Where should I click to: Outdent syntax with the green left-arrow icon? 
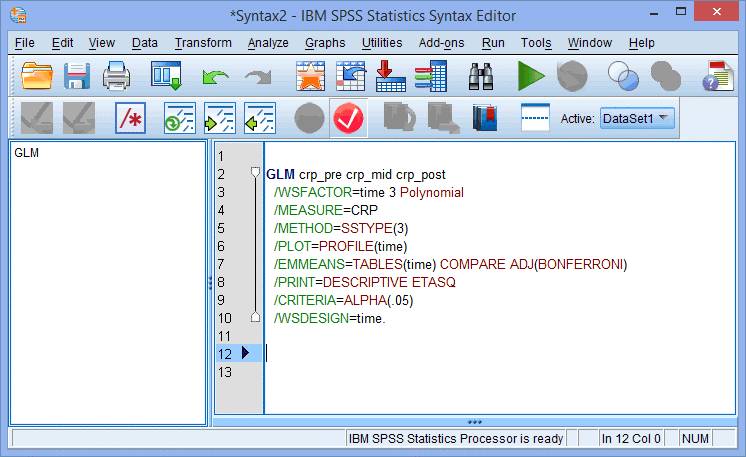(x=259, y=118)
